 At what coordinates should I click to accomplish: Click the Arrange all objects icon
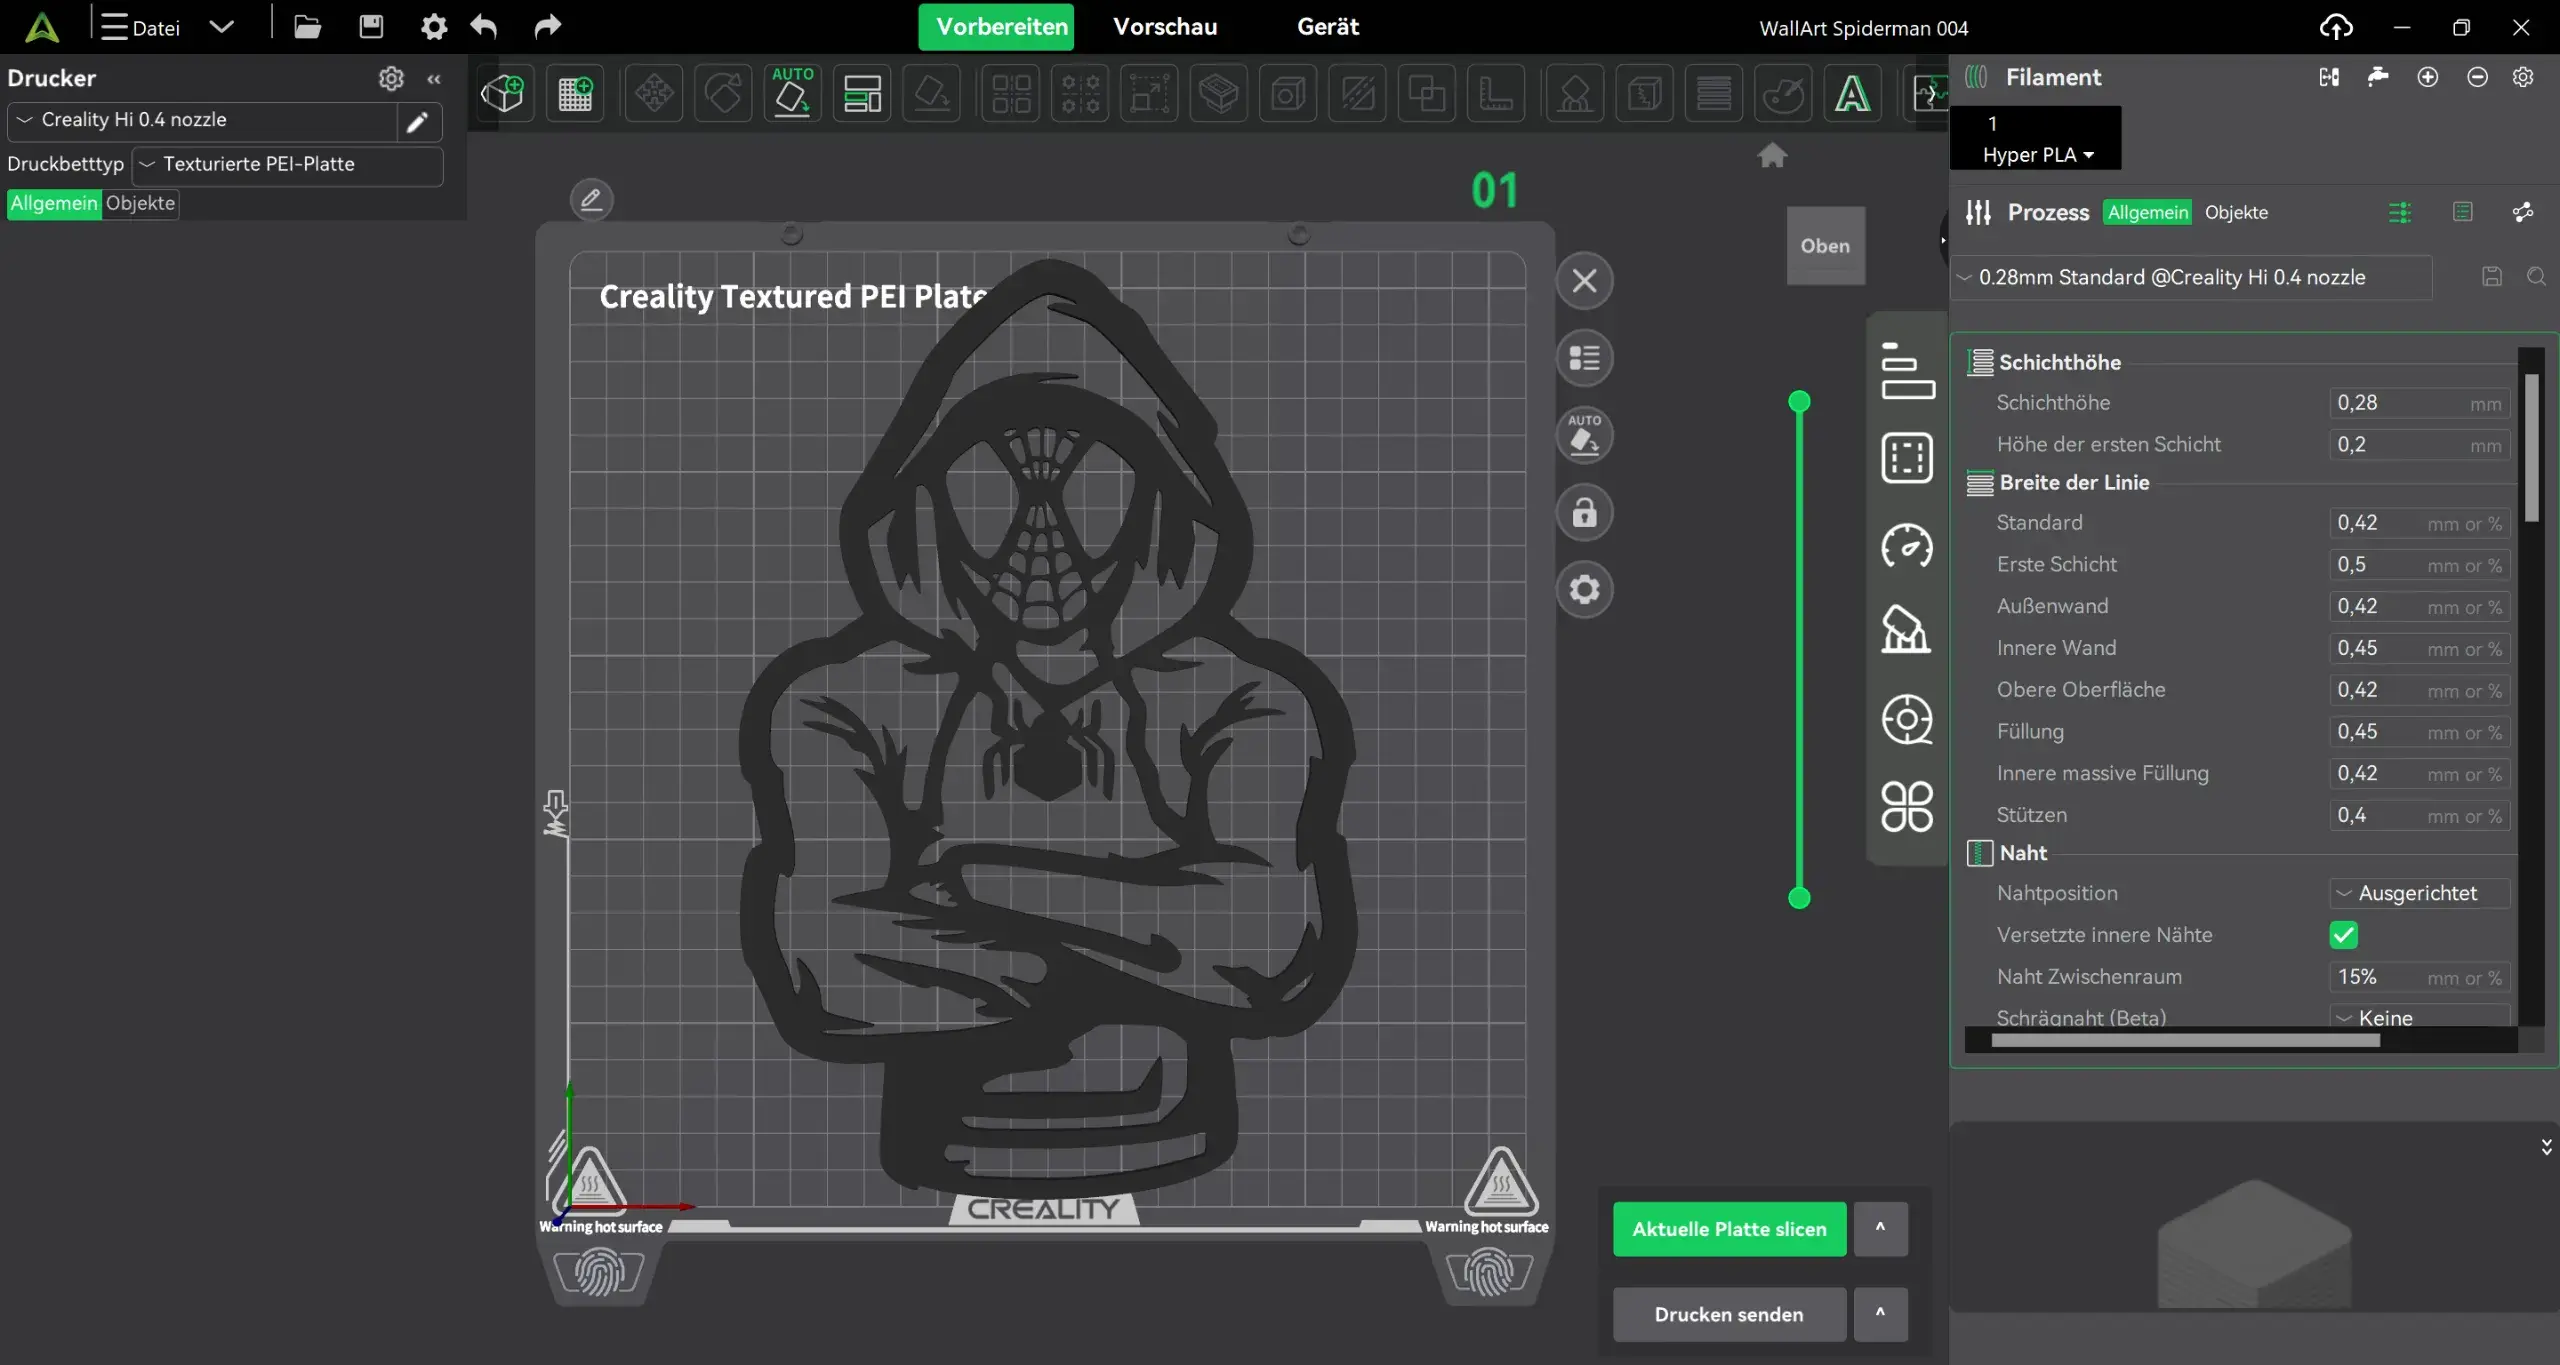coord(862,94)
